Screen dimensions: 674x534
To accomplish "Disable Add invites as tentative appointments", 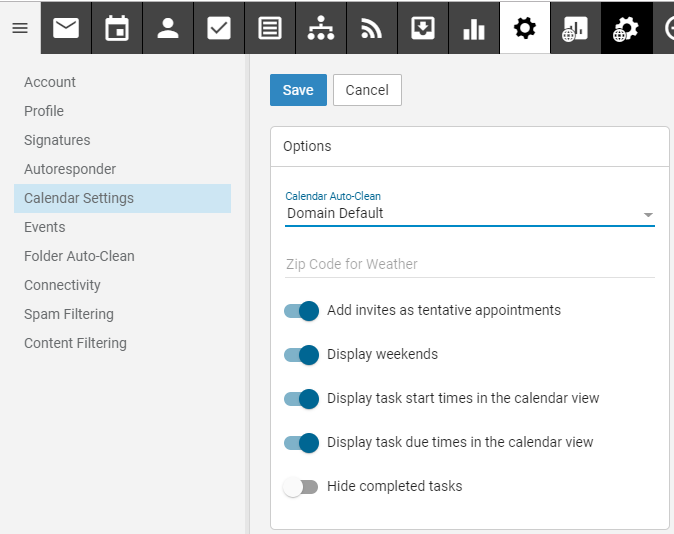I will (x=301, y=311).
